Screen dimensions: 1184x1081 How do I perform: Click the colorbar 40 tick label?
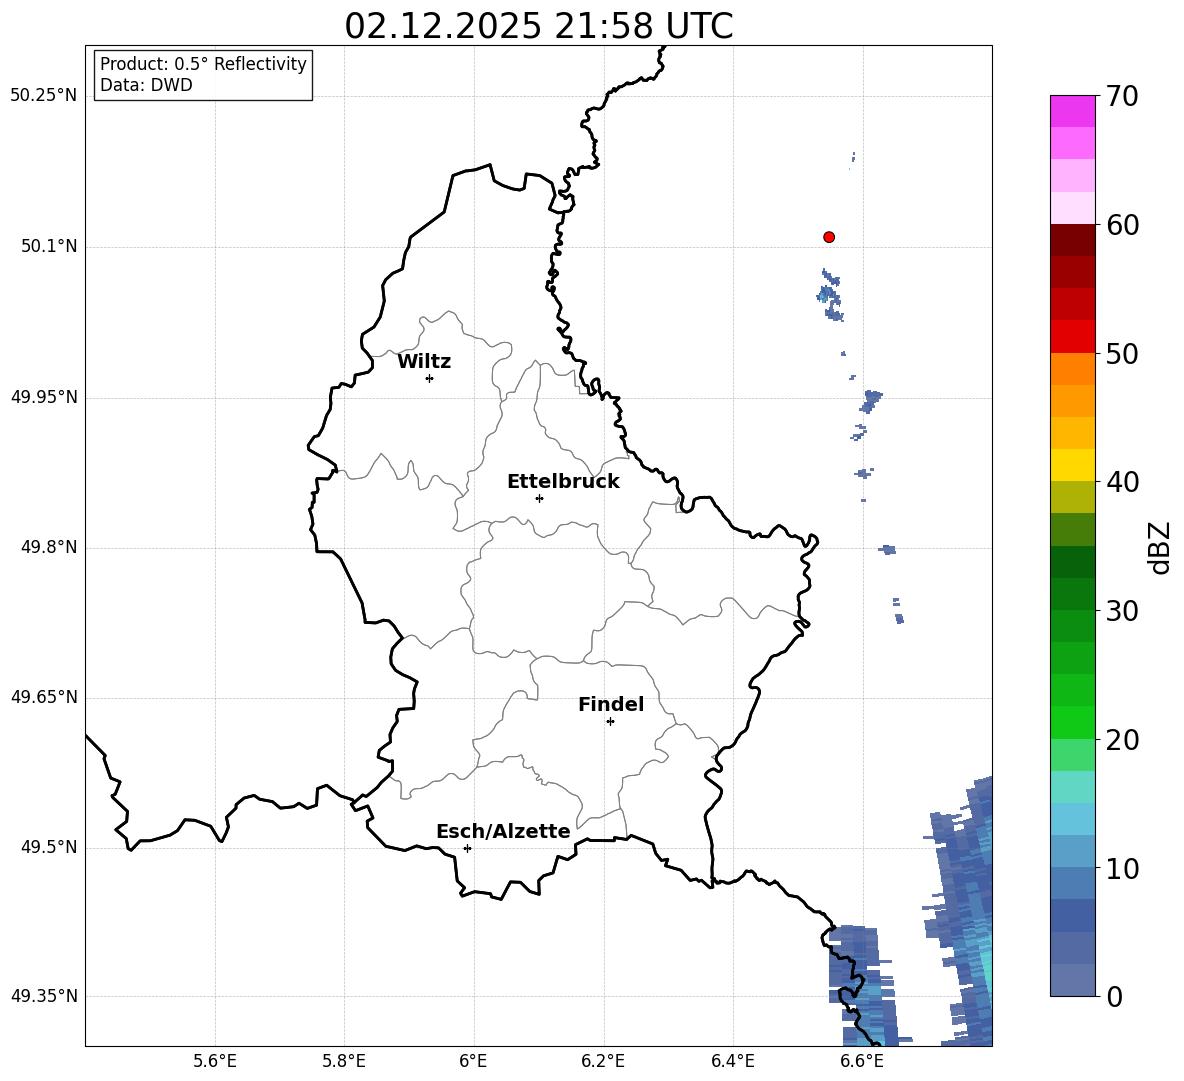click(x=1121, y=482)
